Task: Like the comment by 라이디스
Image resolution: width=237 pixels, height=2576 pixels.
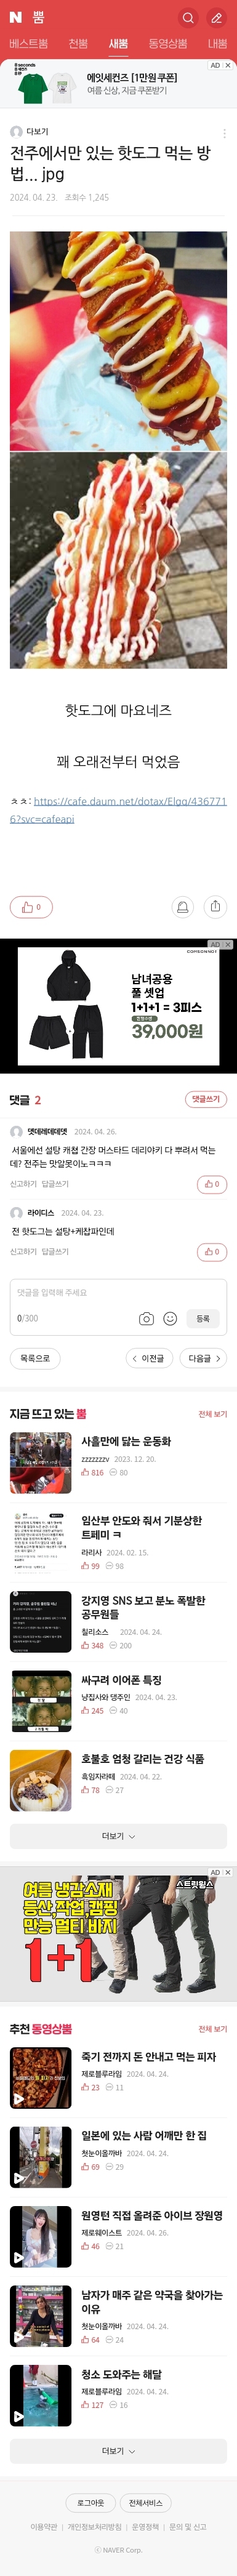Action: pyautogui.click(x=212, y=1252)
